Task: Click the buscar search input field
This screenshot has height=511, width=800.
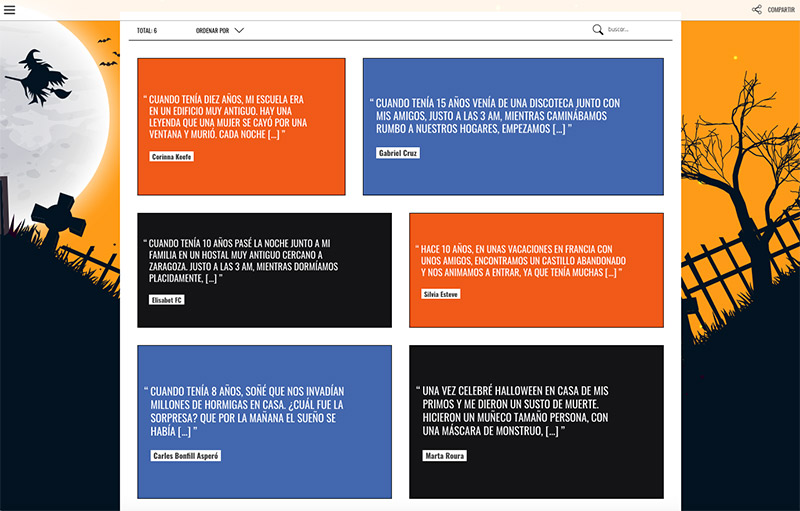Action: [x=635, y=30]
